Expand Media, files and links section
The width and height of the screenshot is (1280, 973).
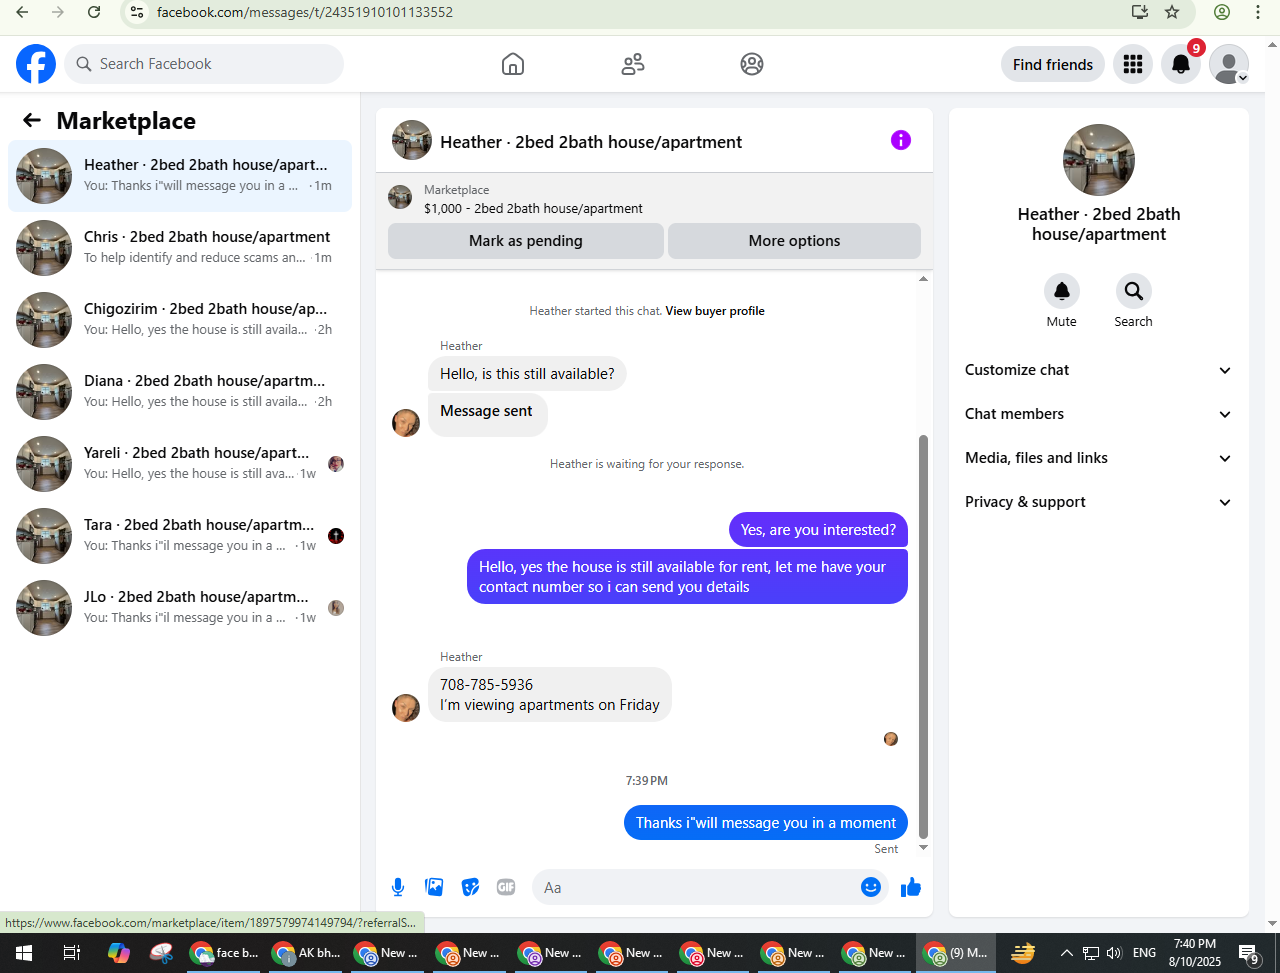(1099, 458)
